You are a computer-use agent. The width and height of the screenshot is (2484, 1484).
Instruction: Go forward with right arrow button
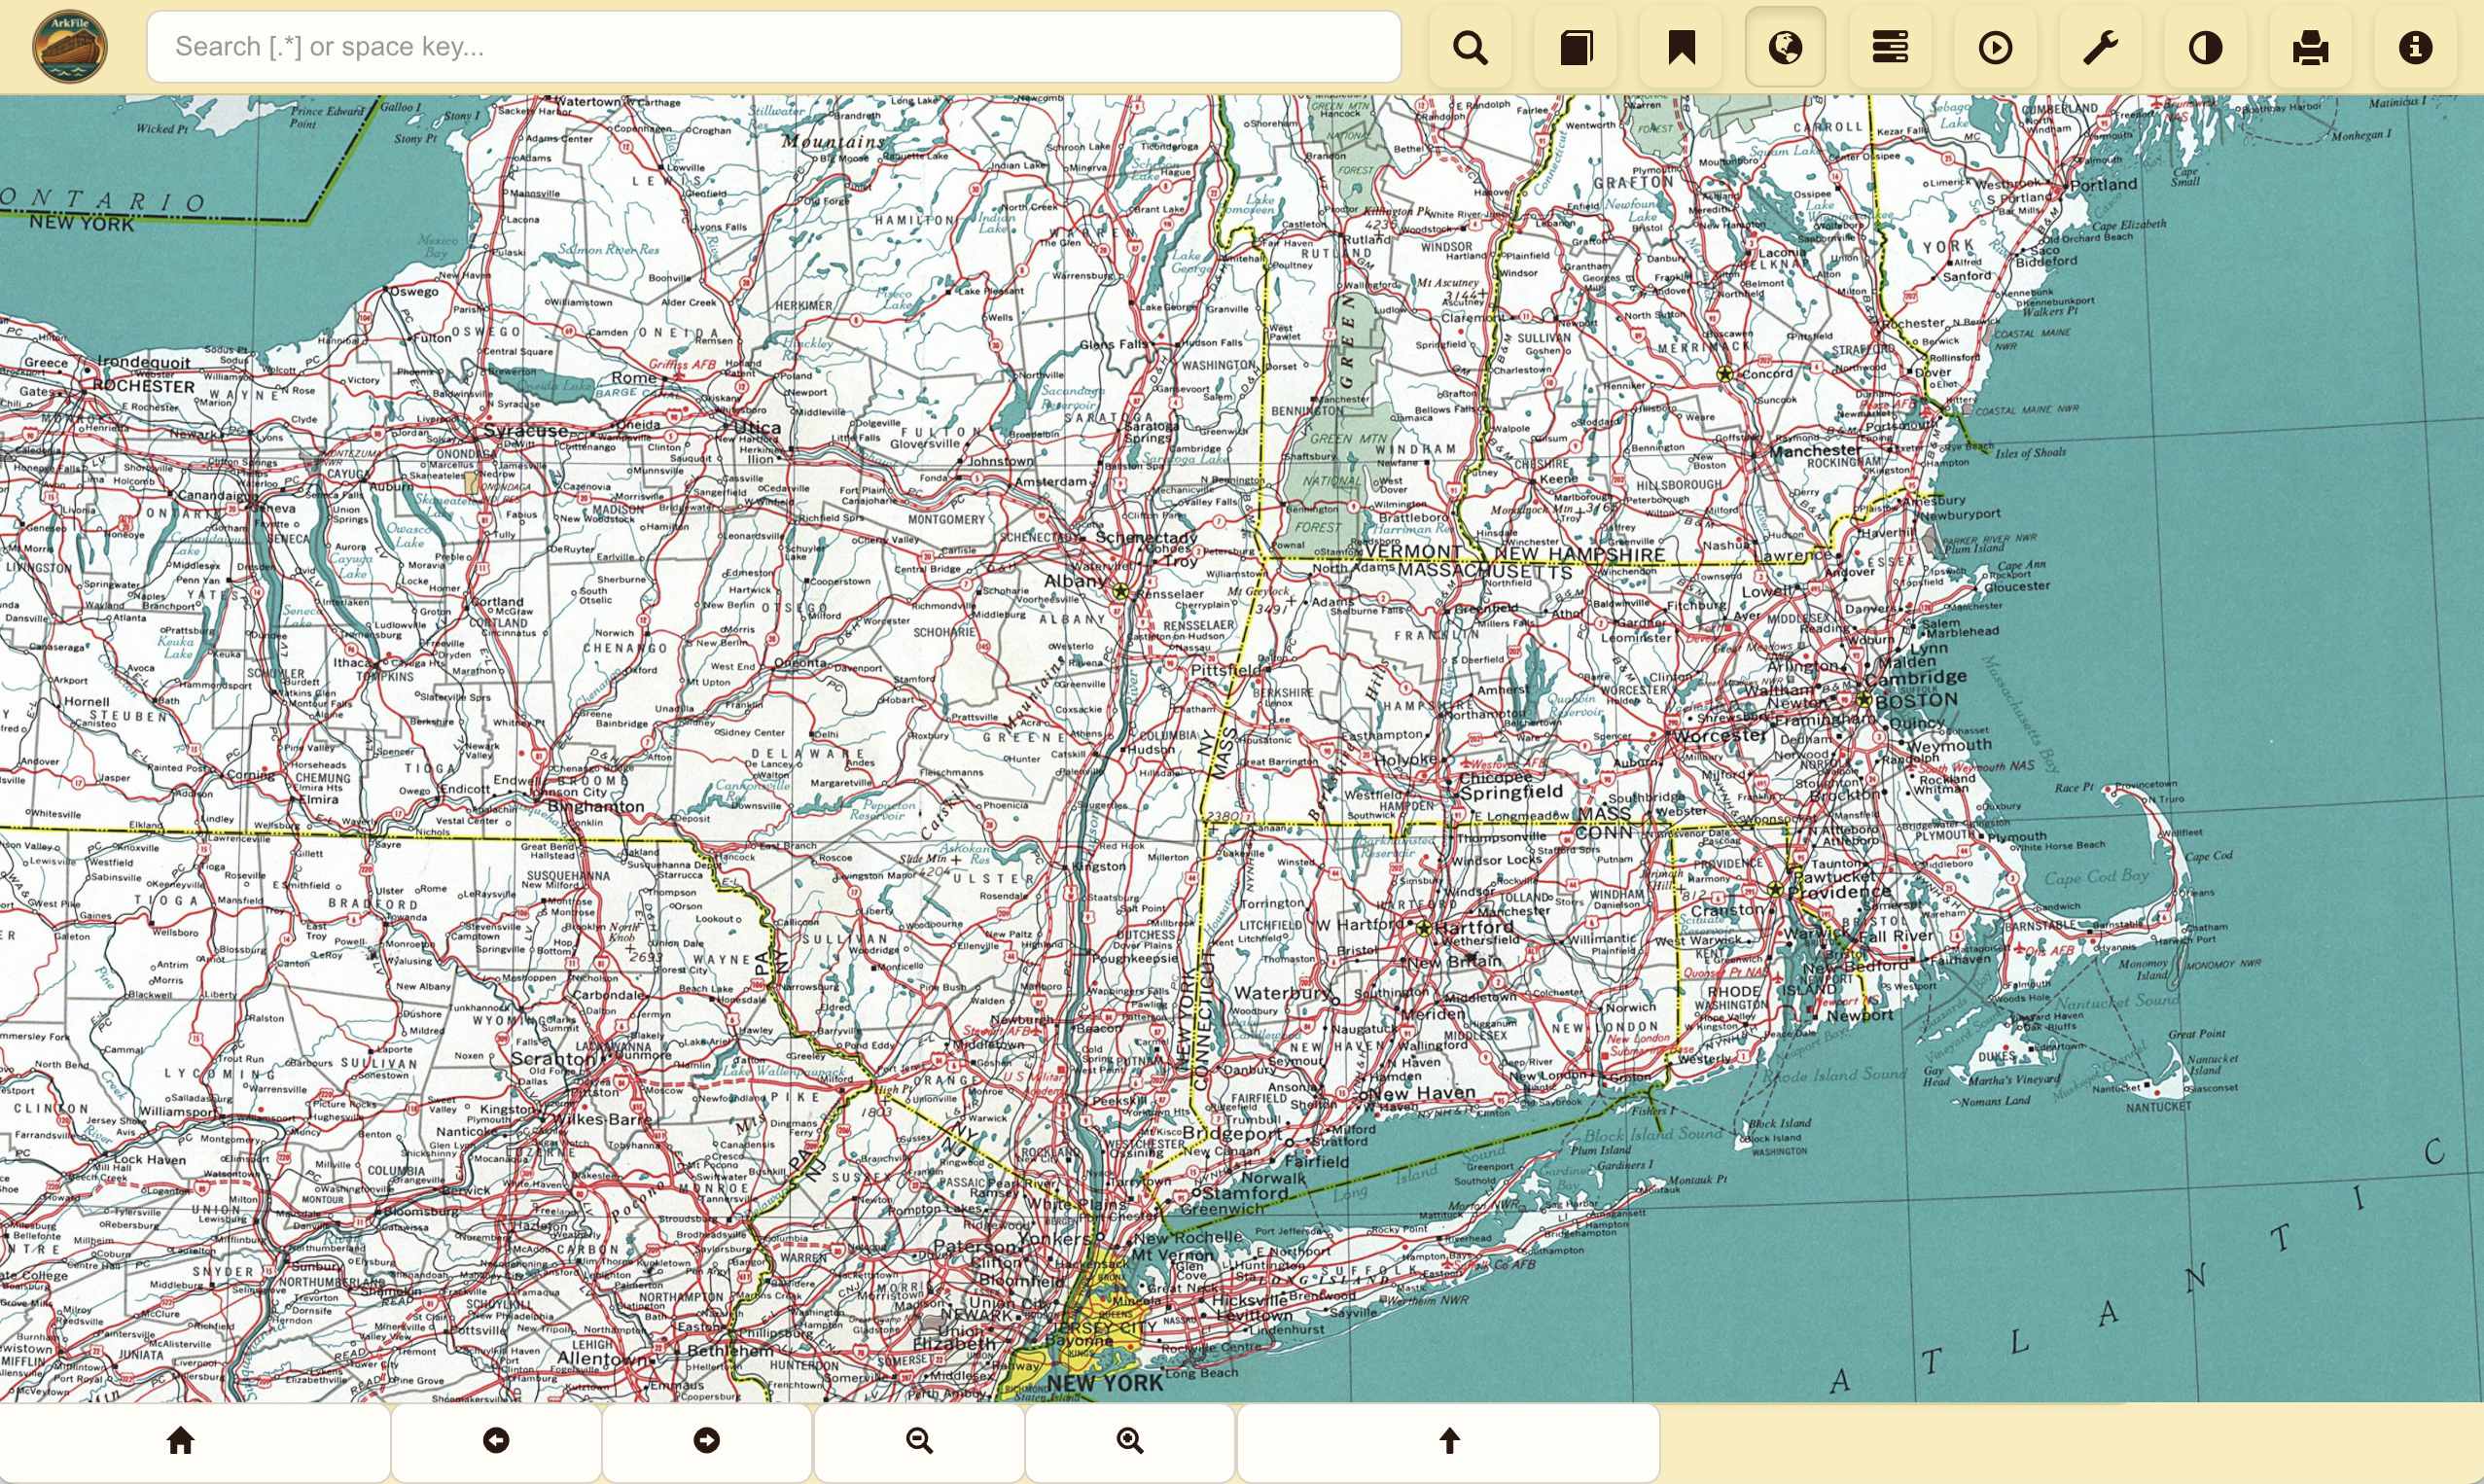(707, 1440)
